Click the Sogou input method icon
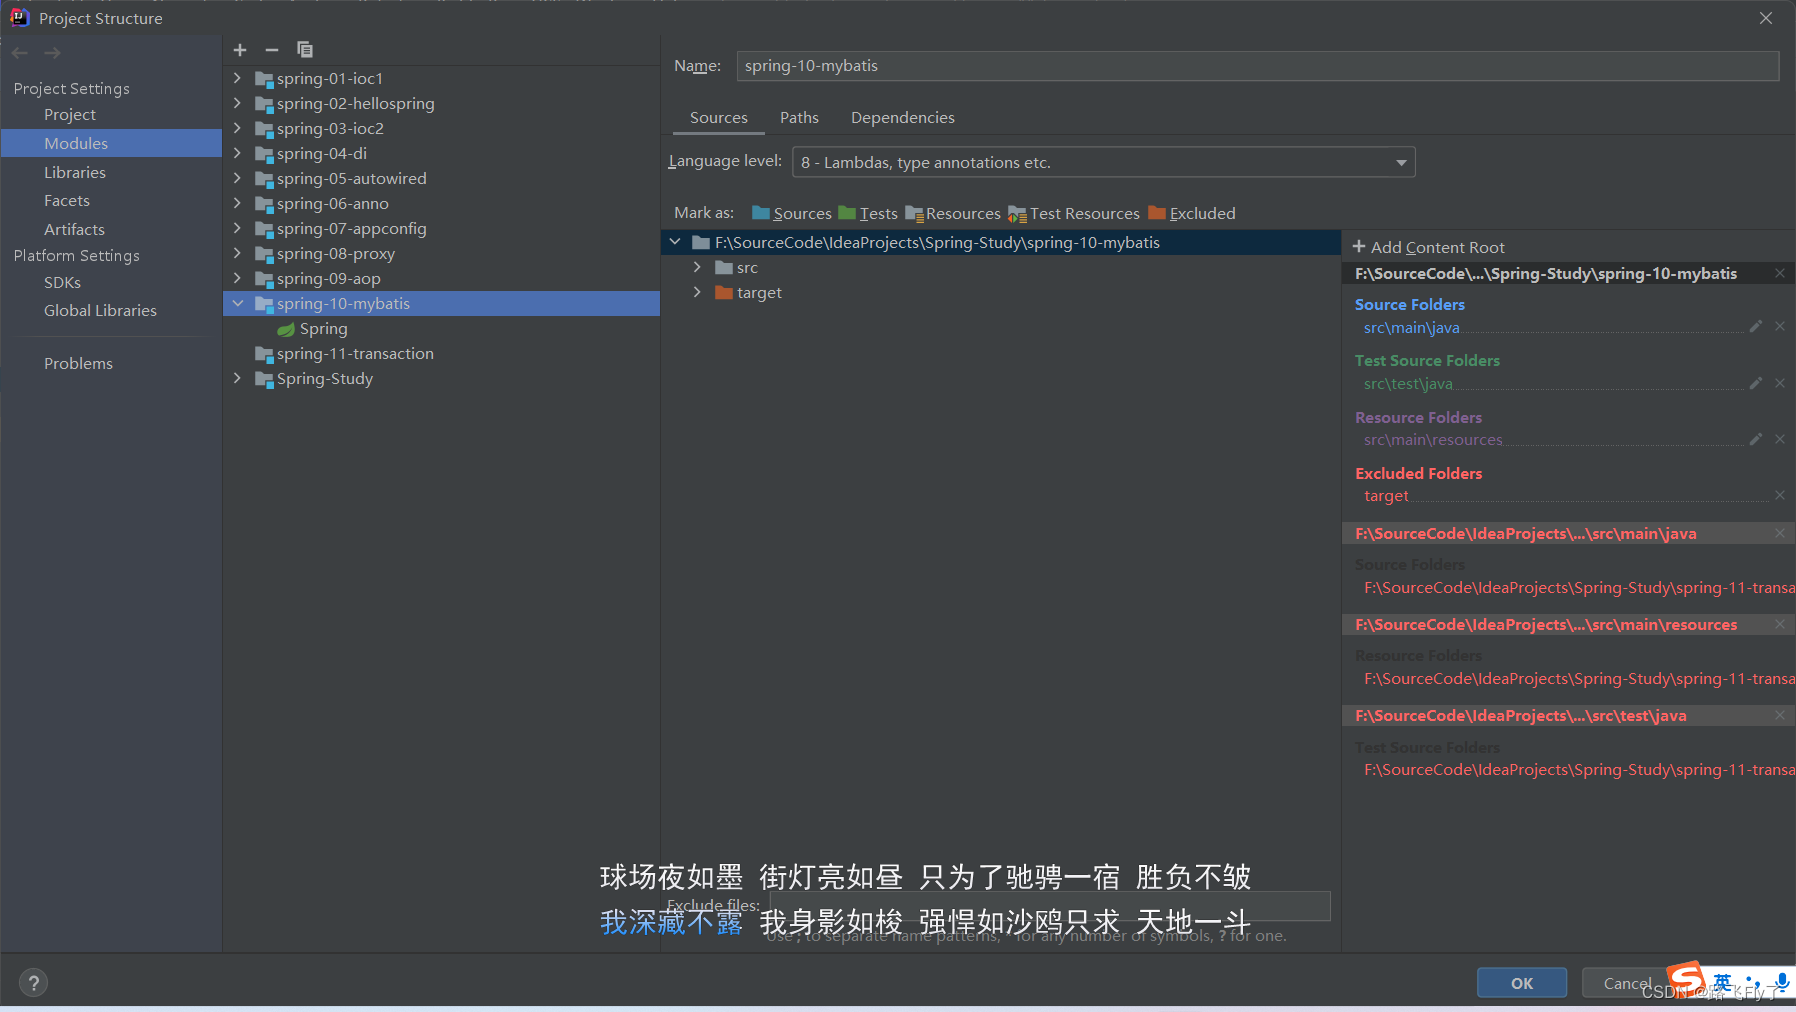 coord(1686,979)
